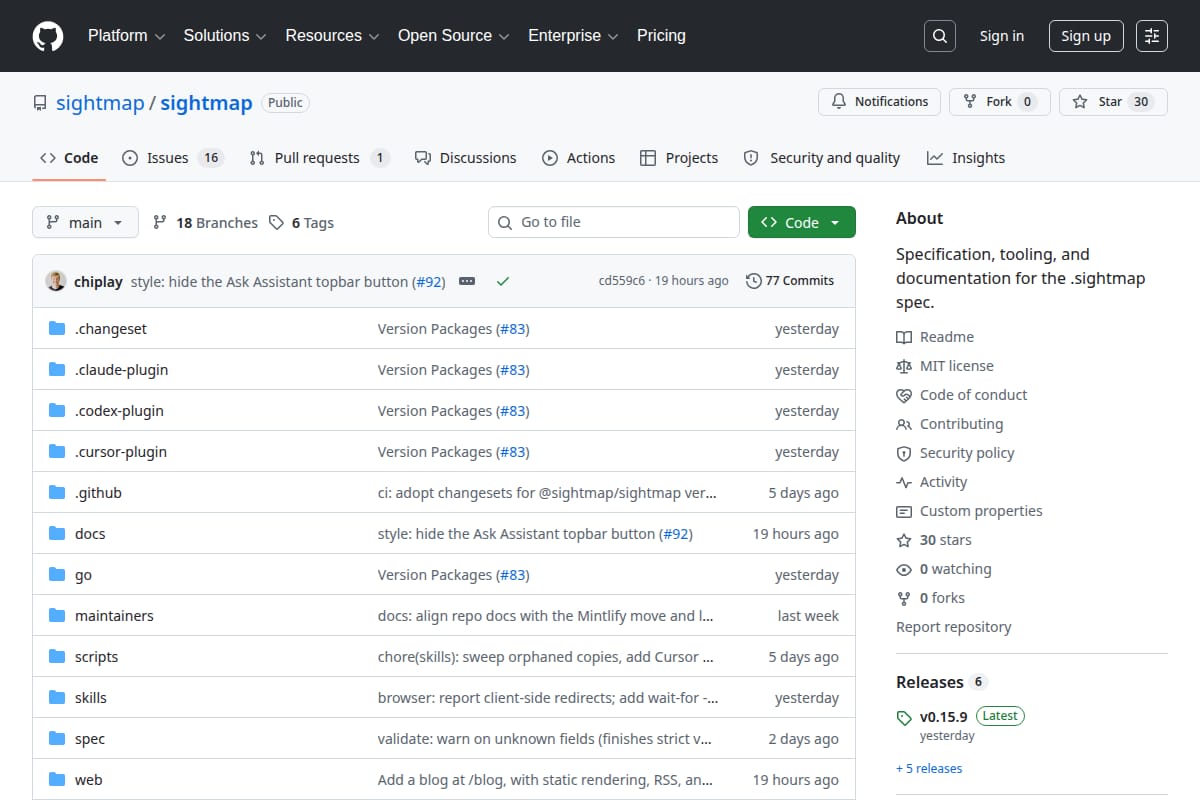1200x800 pixels.
Task: Open 77 Commits history link
Action: [x=790, y=281]
